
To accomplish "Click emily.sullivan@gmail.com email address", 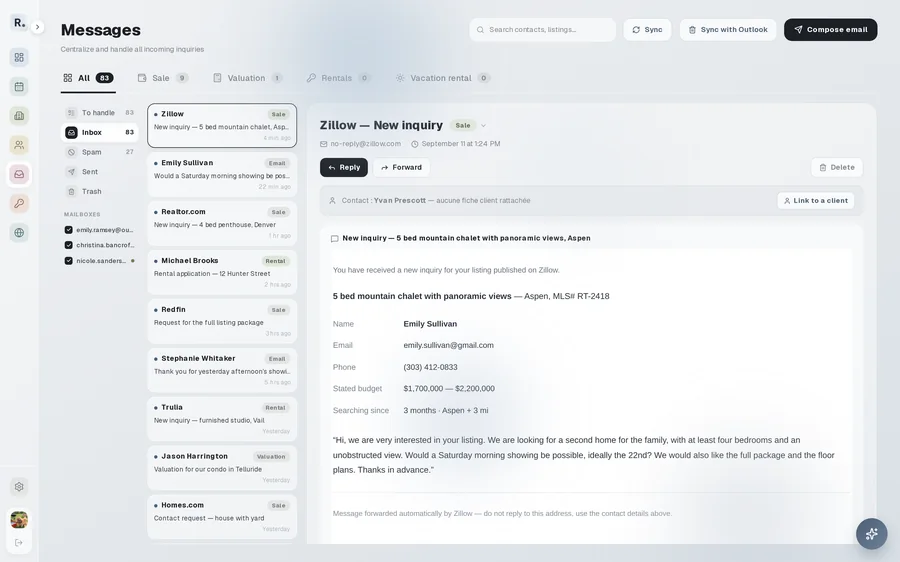I will pyautogui.click(x=448, y=346).
